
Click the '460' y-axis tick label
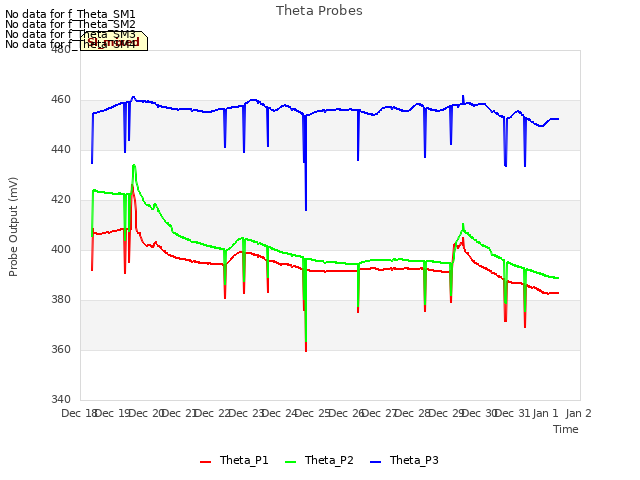pos(61,100)
